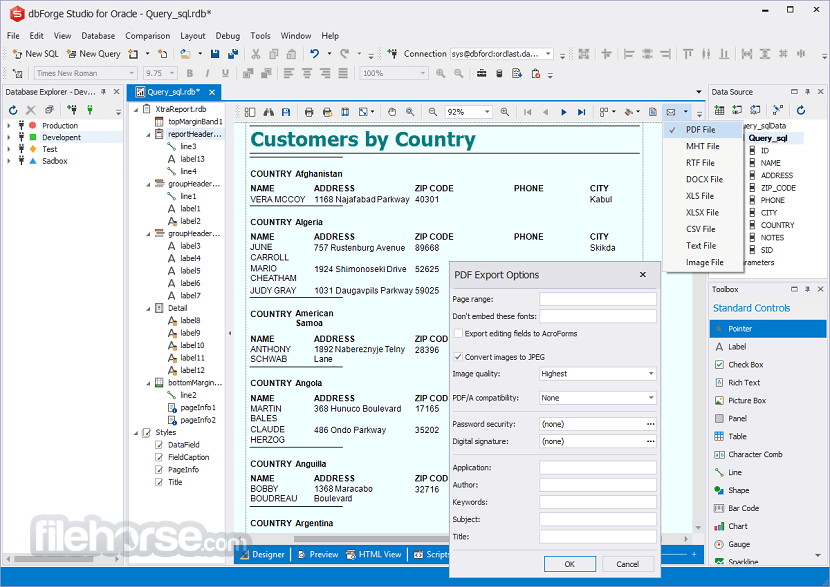
Task: Choose DOCX File export option
Action: 703,179
